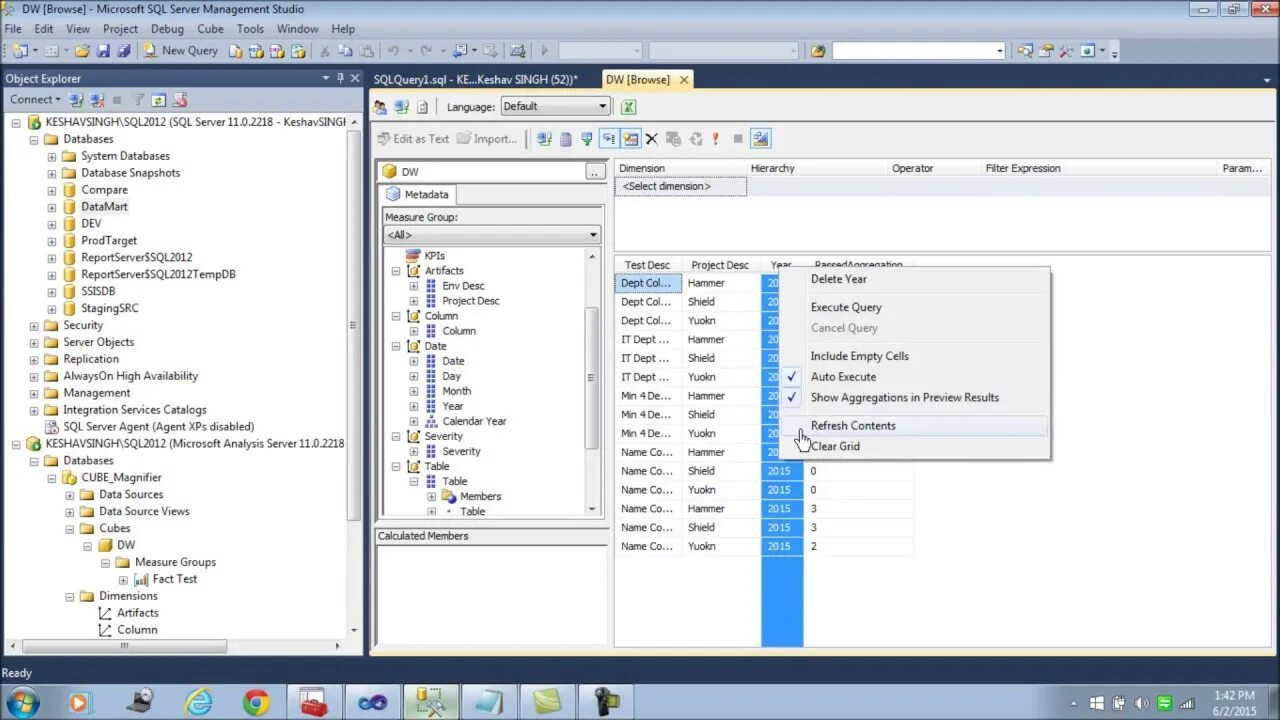Click the Add Calculated Member icon
1280x720 pixels.
click(566, 139)
